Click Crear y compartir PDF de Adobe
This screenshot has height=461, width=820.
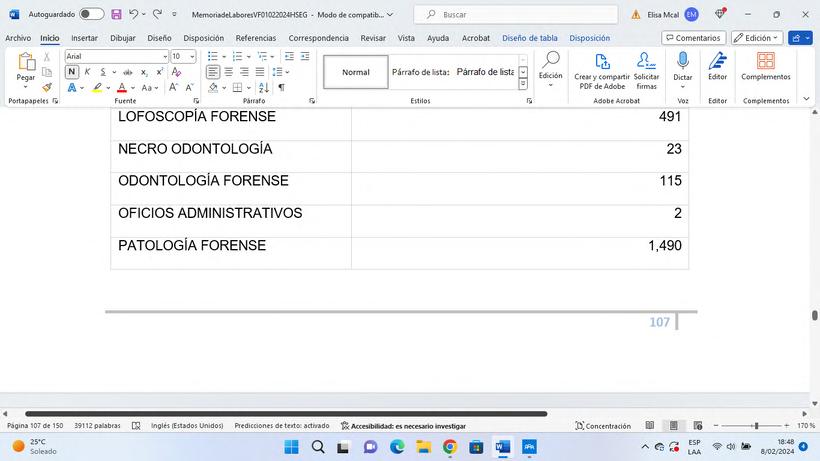click(x=602, y=70)
